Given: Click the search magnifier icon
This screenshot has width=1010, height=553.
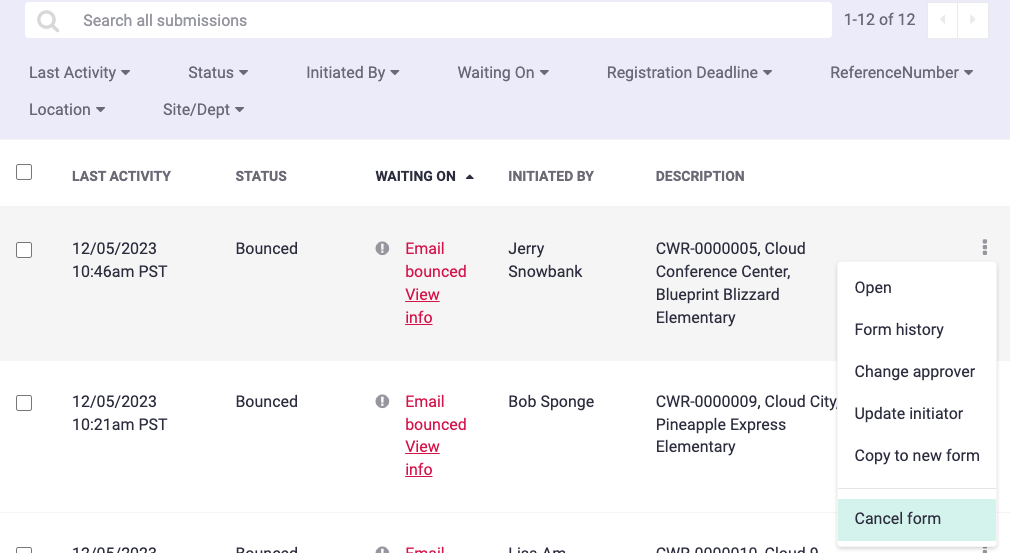Looking at the screenshot, I should 47,21.
